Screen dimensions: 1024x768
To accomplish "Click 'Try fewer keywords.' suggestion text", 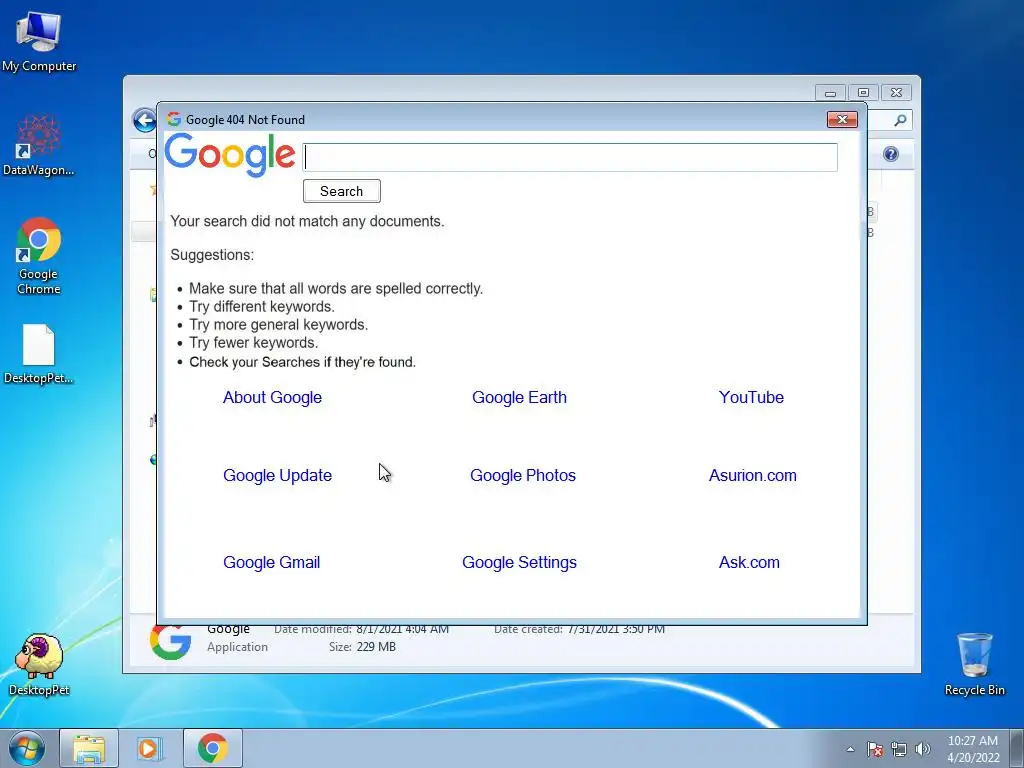I will coord(254,343).
